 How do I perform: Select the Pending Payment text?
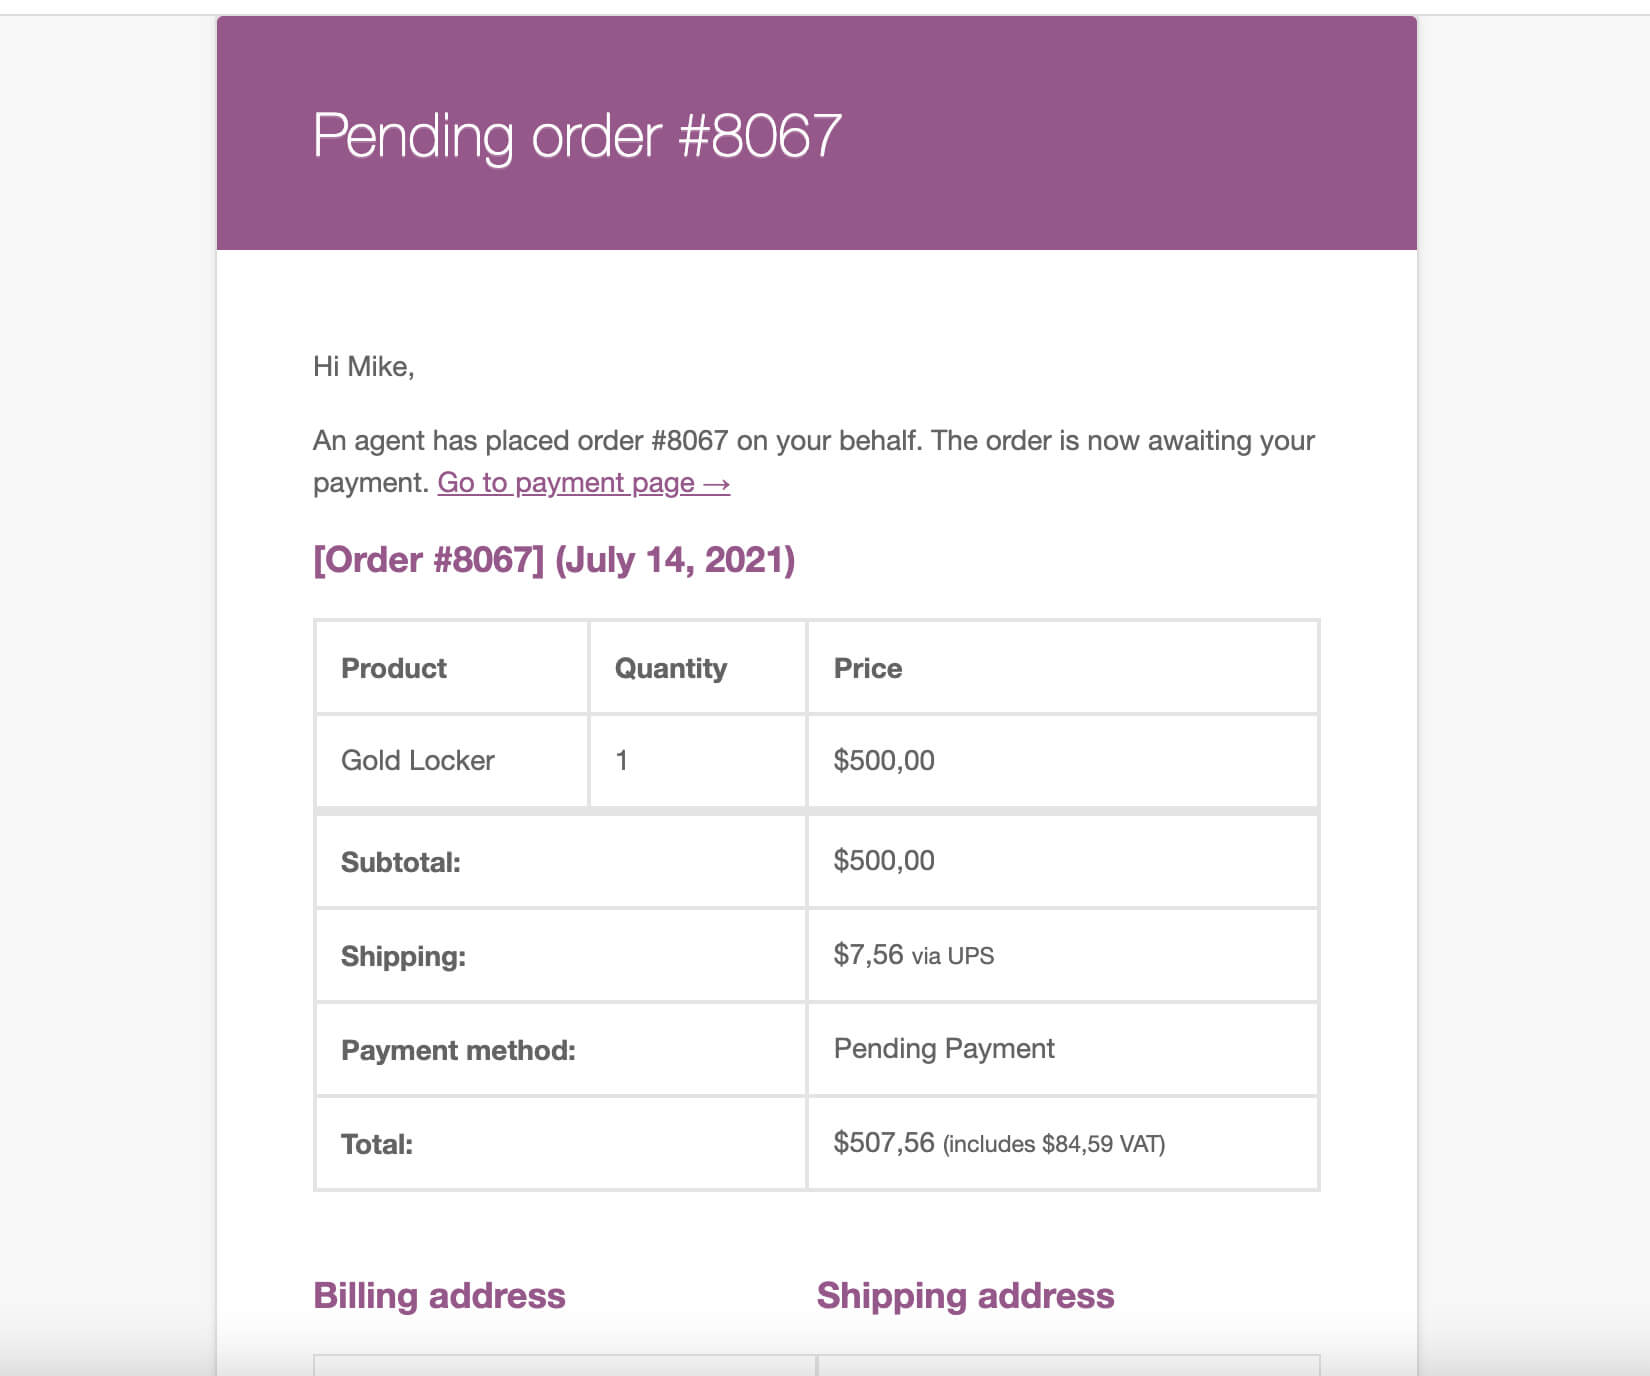click(x=944, y=1048)
